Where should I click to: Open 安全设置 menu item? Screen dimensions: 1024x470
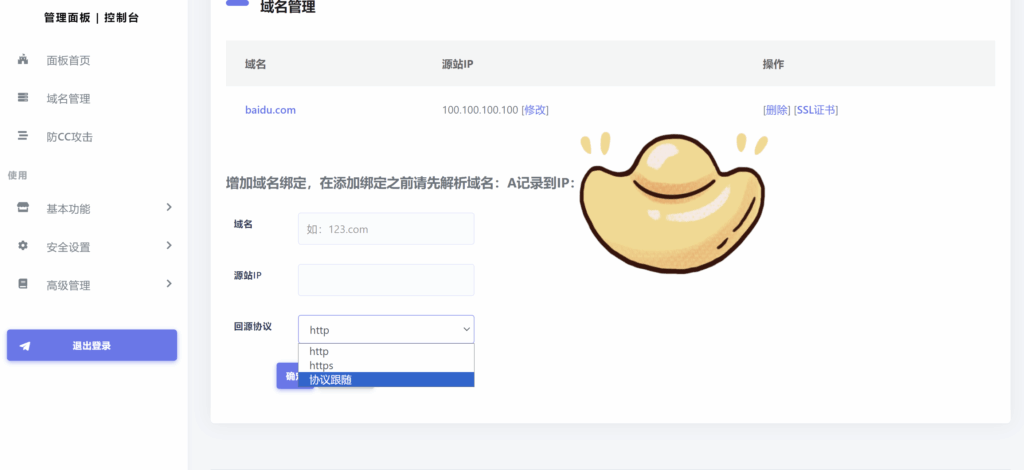[68, 247]
